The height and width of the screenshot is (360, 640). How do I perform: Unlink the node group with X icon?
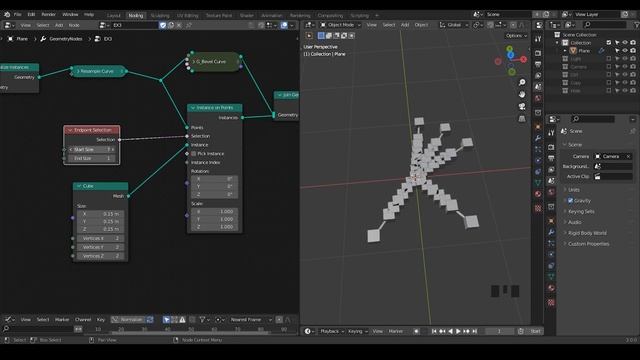(x=179, y=25)
